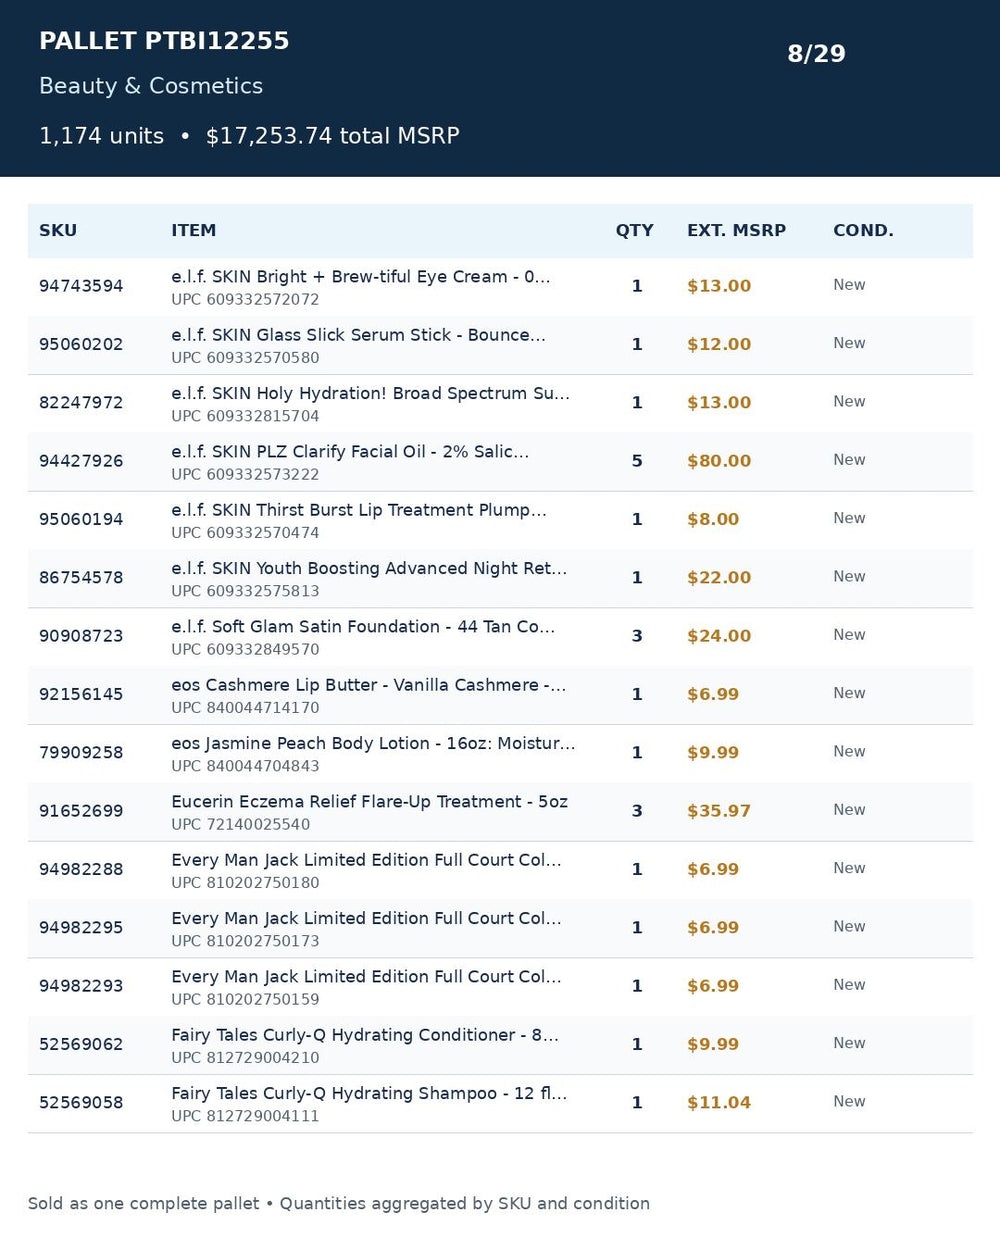Click the $22.00 extended MSRP value

[719, 578]
